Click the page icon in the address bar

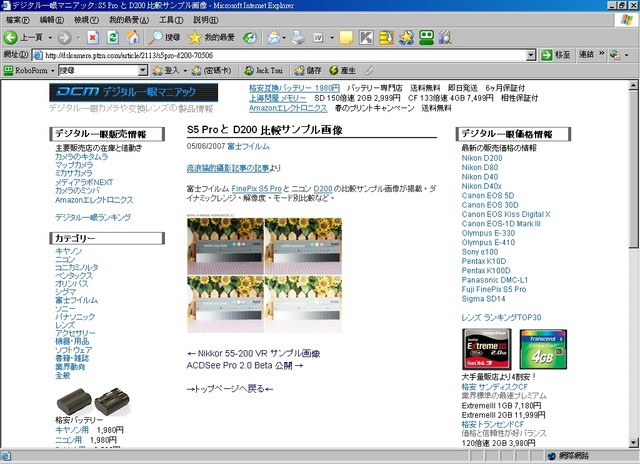[x=38, y=55]
